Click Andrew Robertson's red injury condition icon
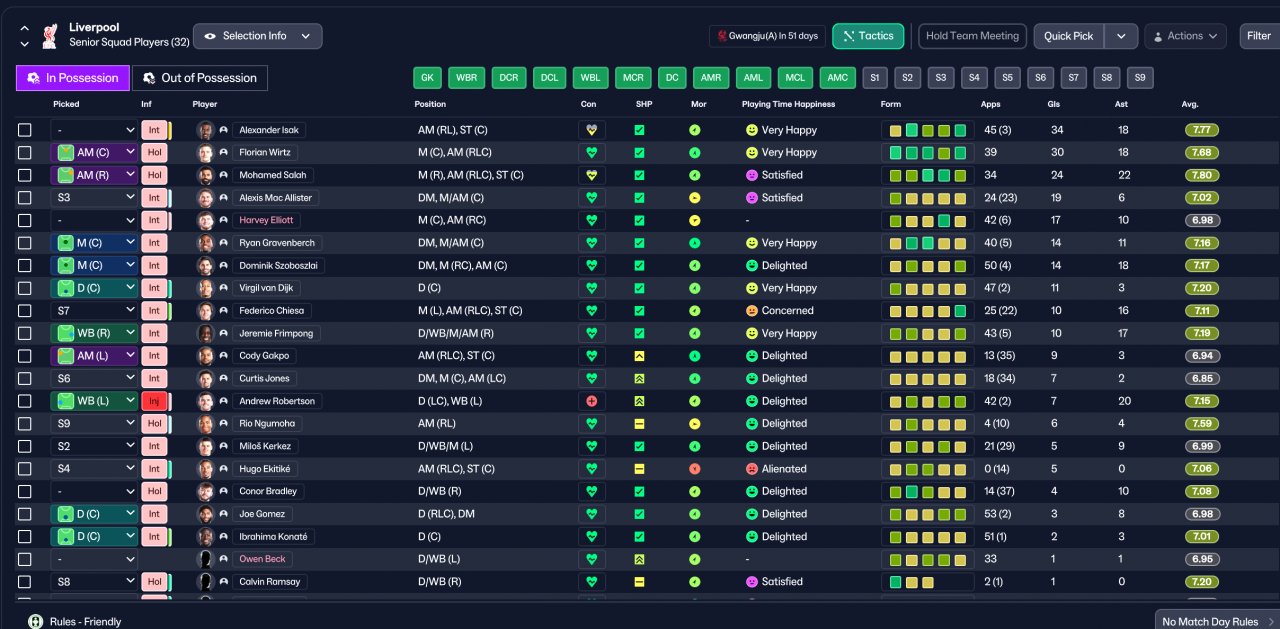Image resolution: width=1280 pixels, height=629 pixels. [591, 401]
